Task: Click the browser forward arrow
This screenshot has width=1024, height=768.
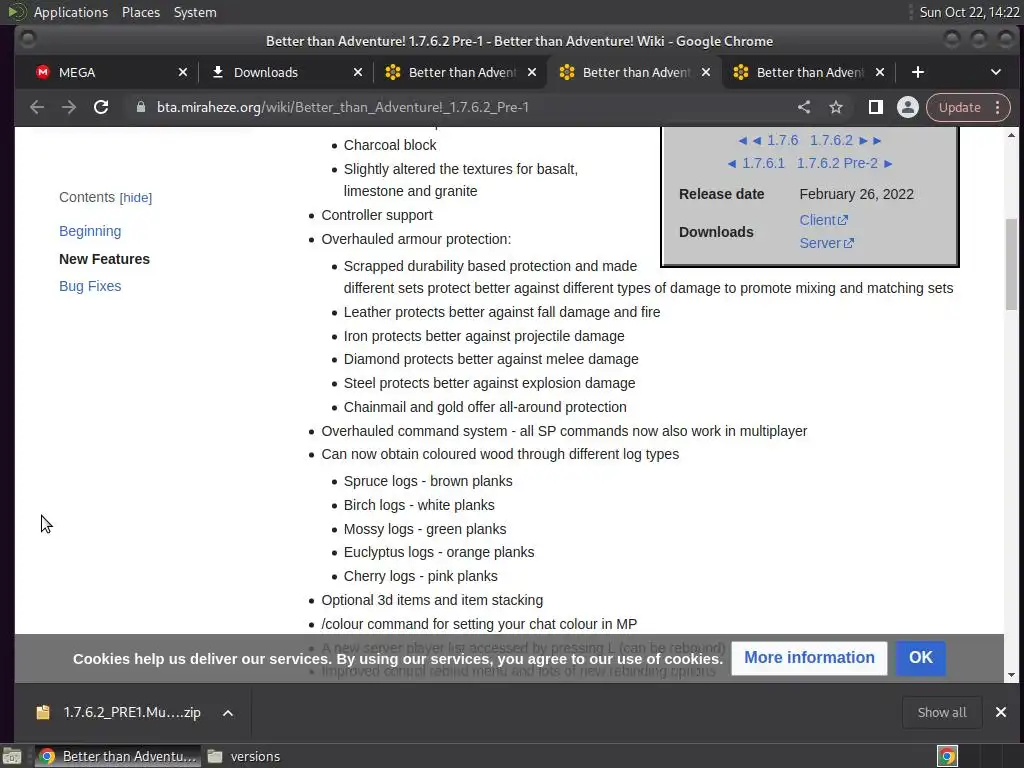Action: pyautogui.click(x=69, y=107)
